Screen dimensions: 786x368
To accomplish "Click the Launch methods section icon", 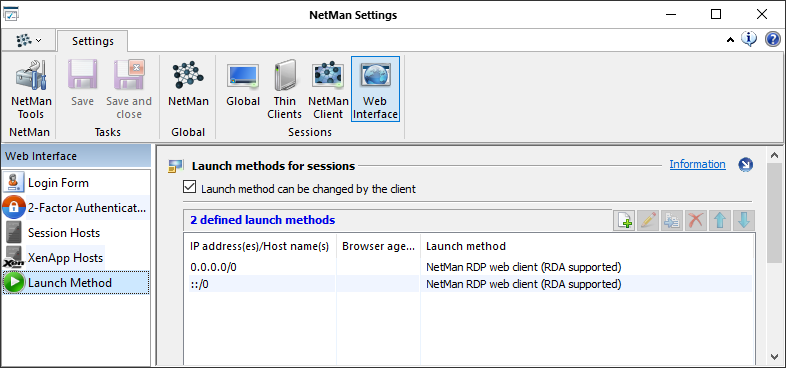I will point(176,166).
